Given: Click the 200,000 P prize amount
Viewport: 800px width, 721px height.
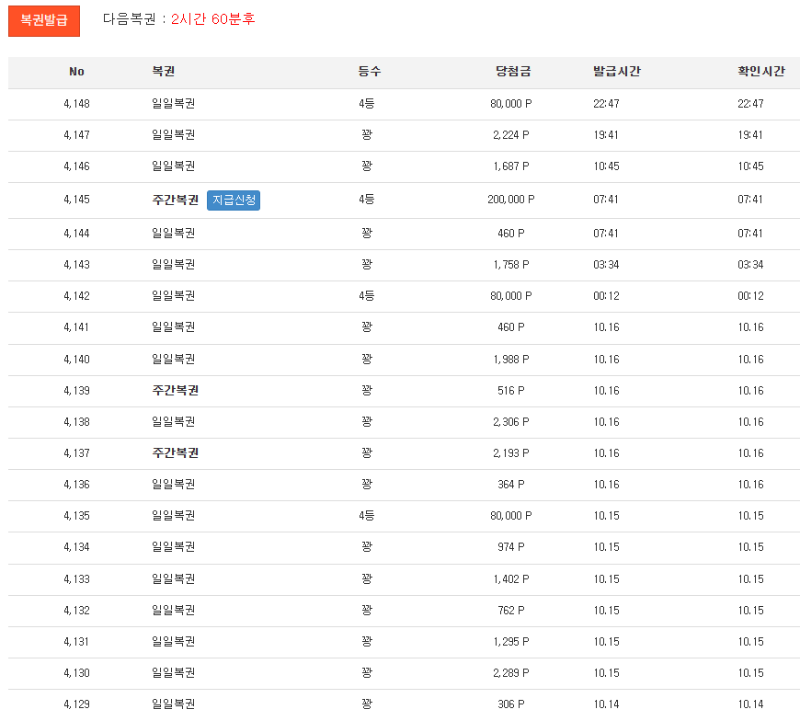Looking at the screenshot, I should tap(511, 200).
